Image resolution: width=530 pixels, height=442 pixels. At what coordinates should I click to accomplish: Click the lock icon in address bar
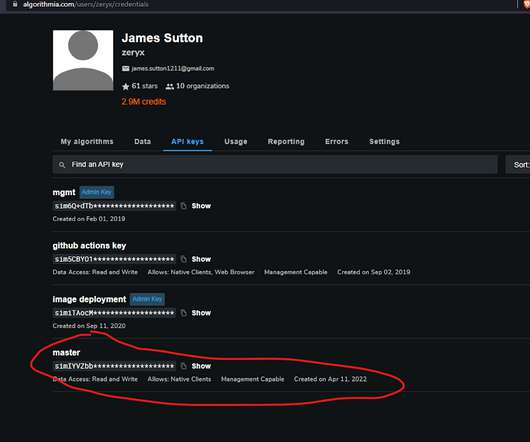pos(15,4)
